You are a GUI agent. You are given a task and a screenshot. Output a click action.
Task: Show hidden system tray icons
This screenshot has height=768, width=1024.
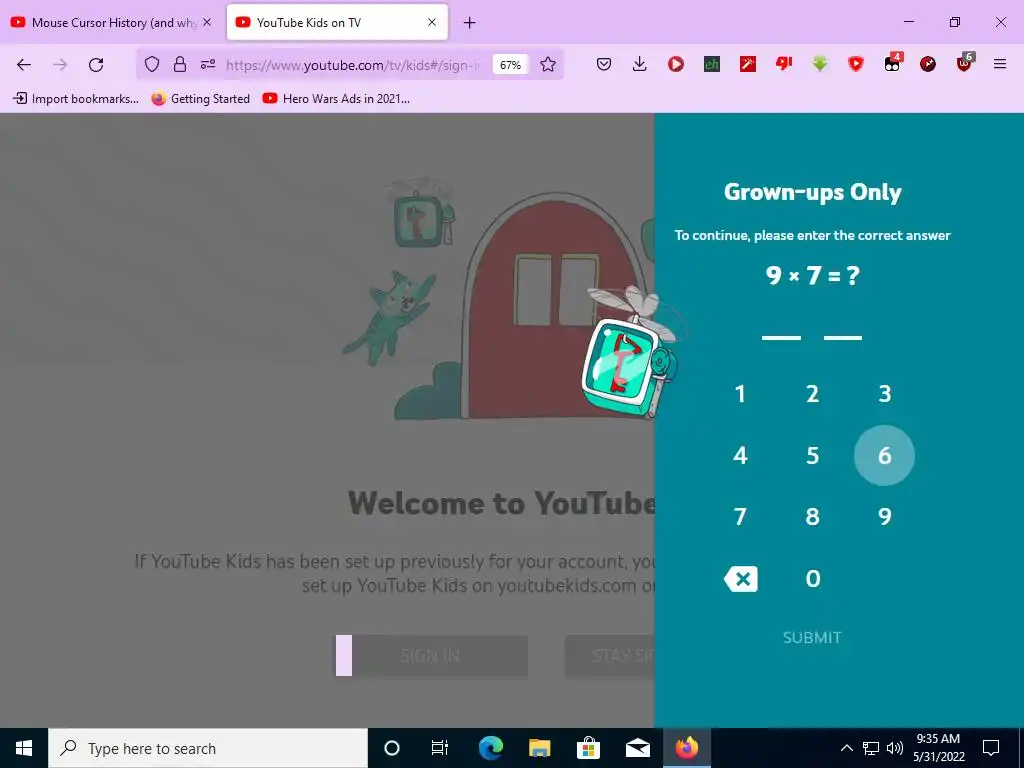coord(846,748)
